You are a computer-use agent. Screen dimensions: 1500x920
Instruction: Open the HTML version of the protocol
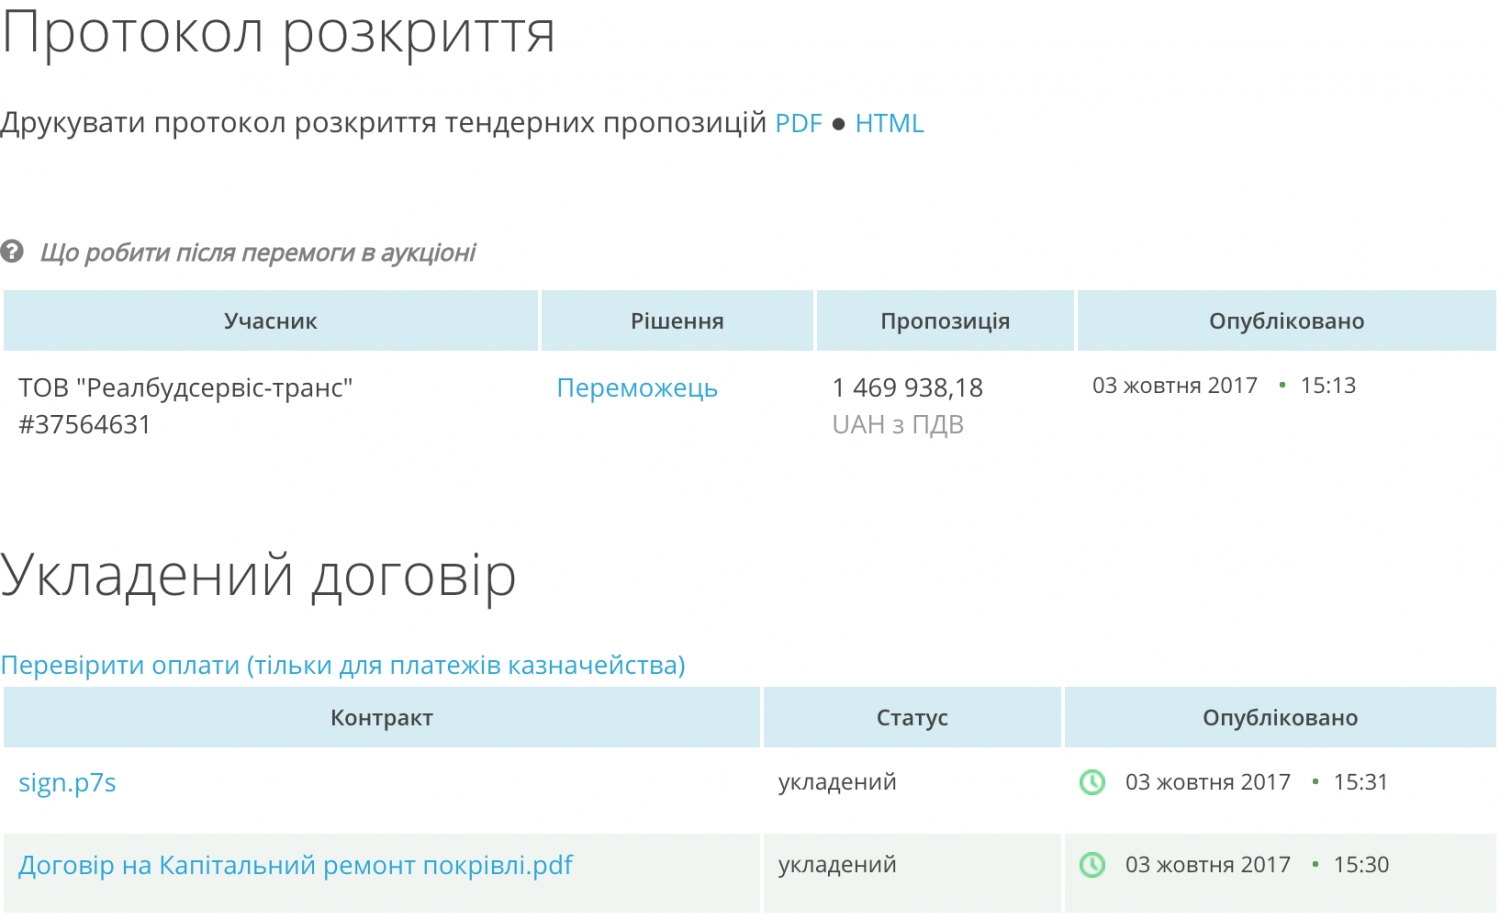[x=889, y=123]
